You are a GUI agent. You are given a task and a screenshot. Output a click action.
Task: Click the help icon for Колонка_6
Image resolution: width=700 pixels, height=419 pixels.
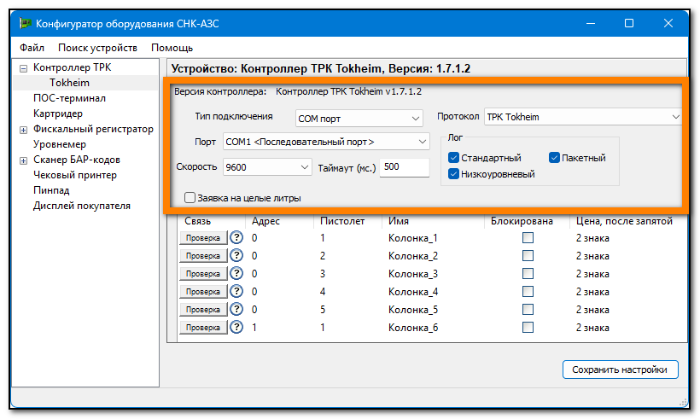pos(236,327)
